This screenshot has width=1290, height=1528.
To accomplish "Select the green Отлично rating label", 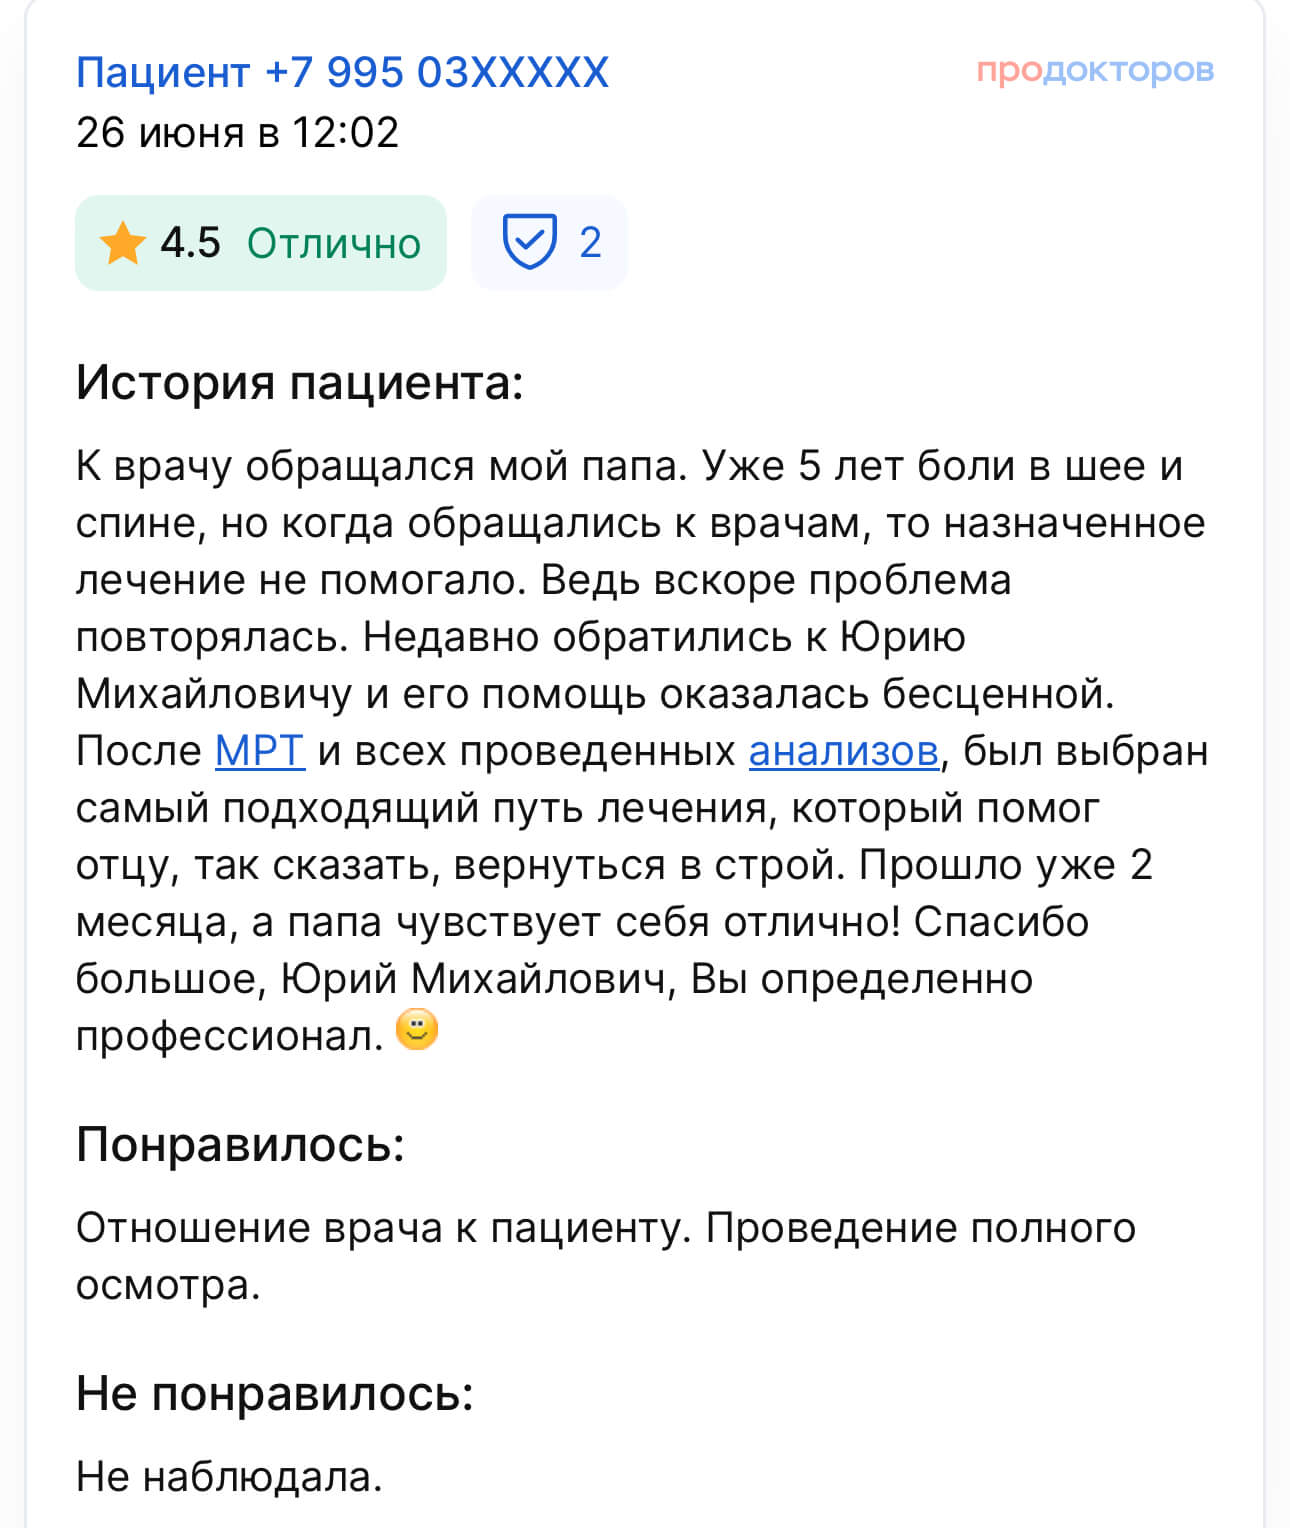I will coord(334,243).
